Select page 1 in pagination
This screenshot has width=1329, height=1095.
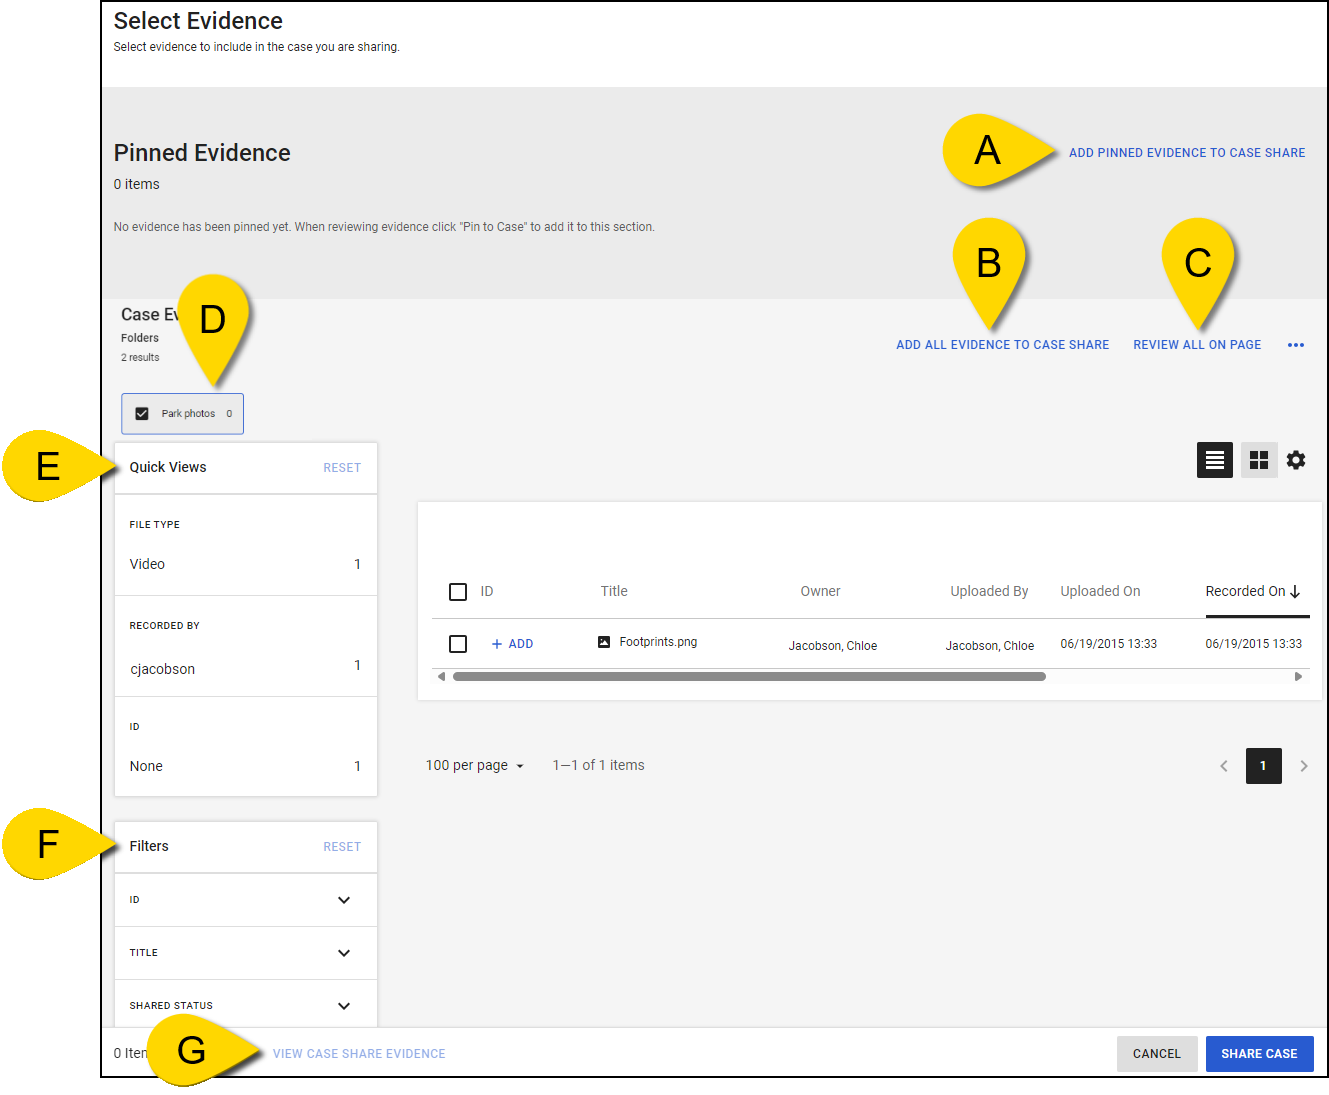coord(1264,766)
